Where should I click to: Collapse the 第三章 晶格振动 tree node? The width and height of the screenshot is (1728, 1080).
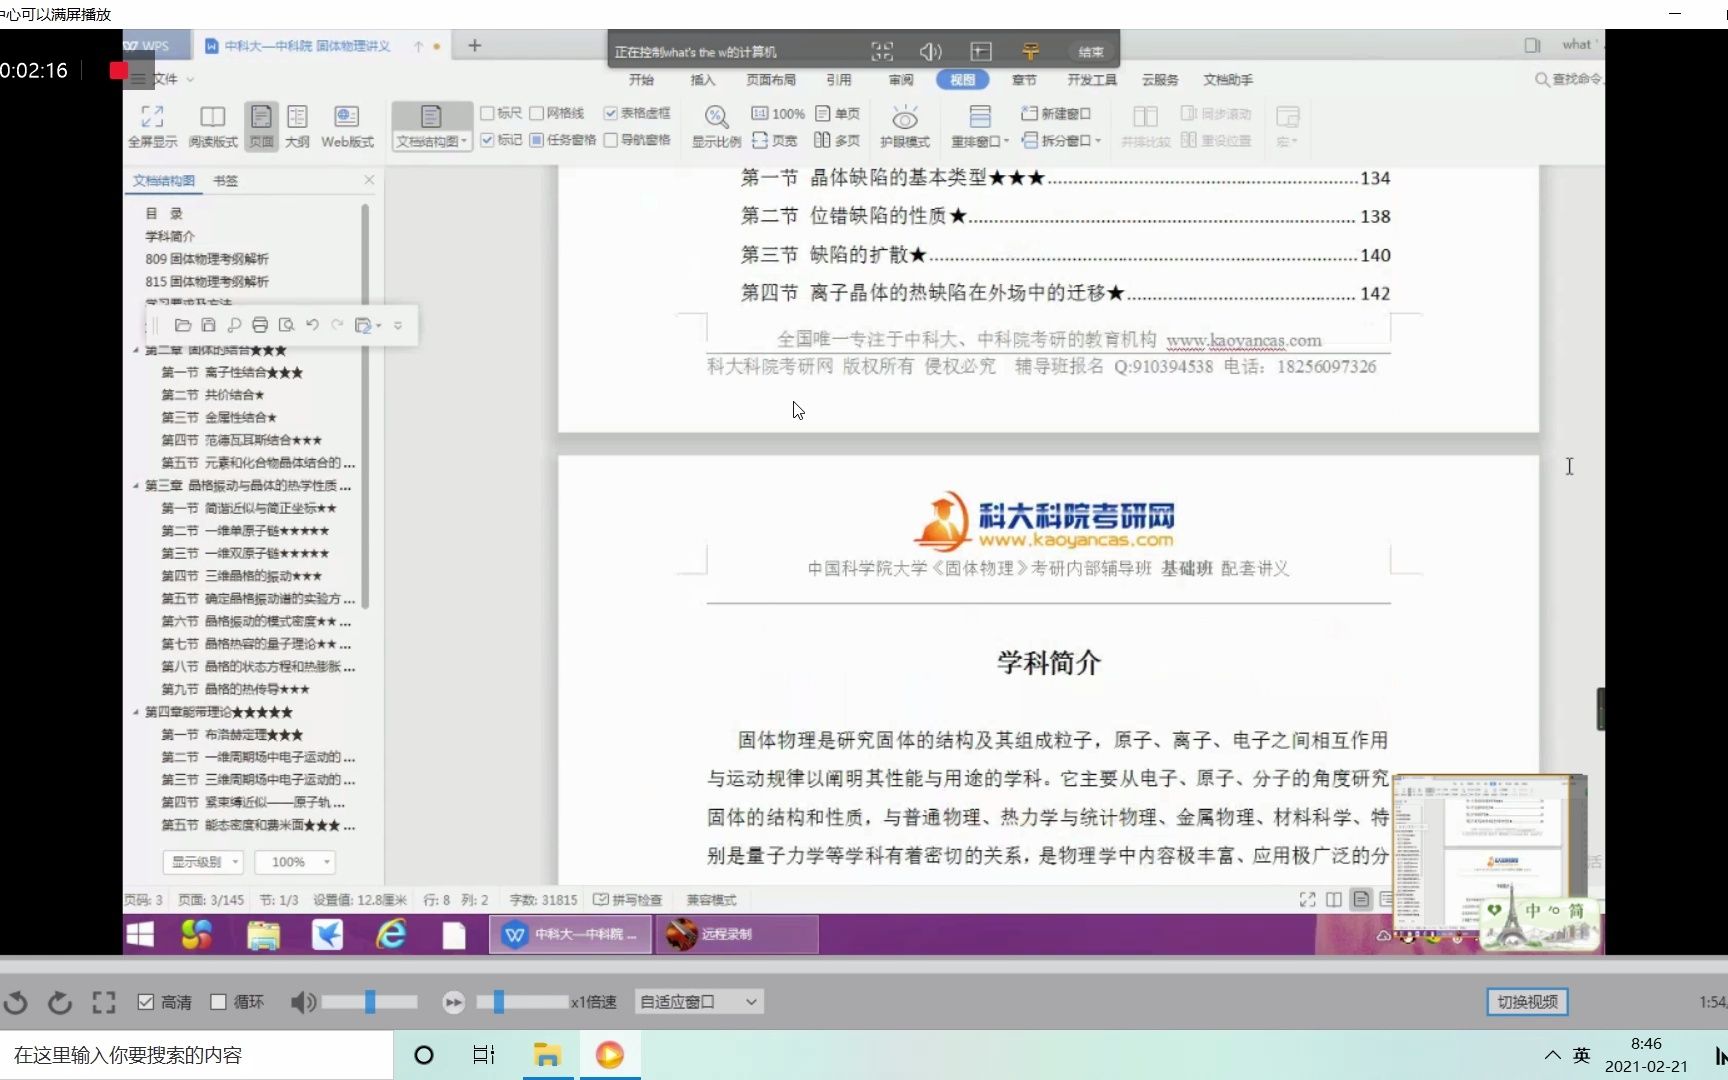[x=136, y=486]
